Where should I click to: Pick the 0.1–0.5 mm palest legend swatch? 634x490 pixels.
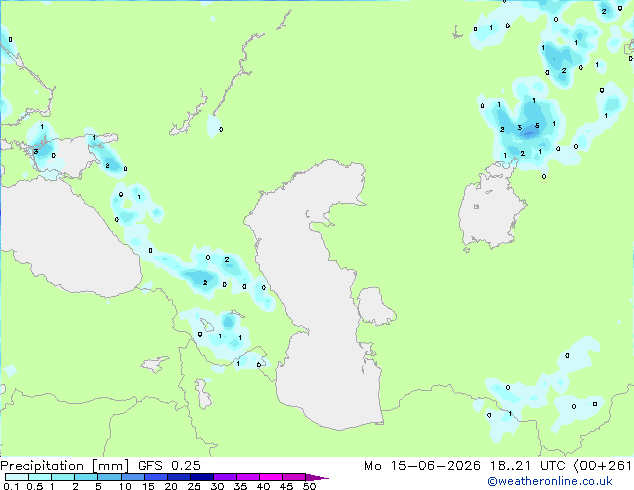17,477
